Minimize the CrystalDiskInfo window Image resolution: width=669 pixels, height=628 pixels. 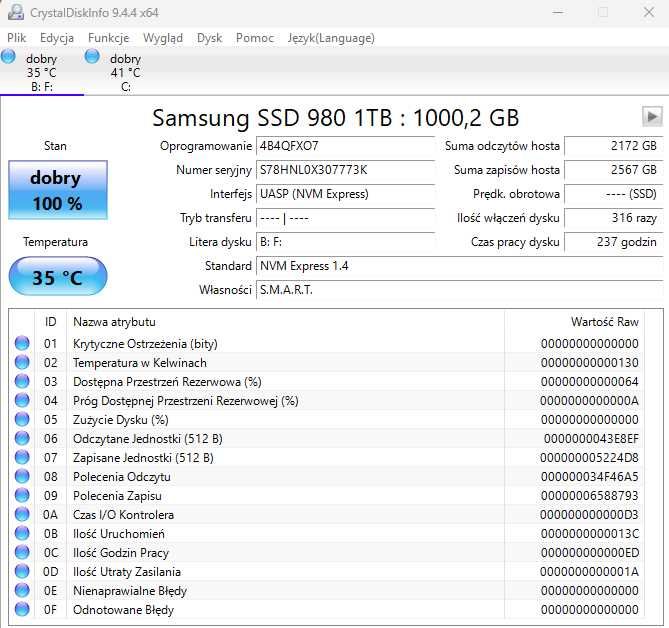tap(558, 12)
